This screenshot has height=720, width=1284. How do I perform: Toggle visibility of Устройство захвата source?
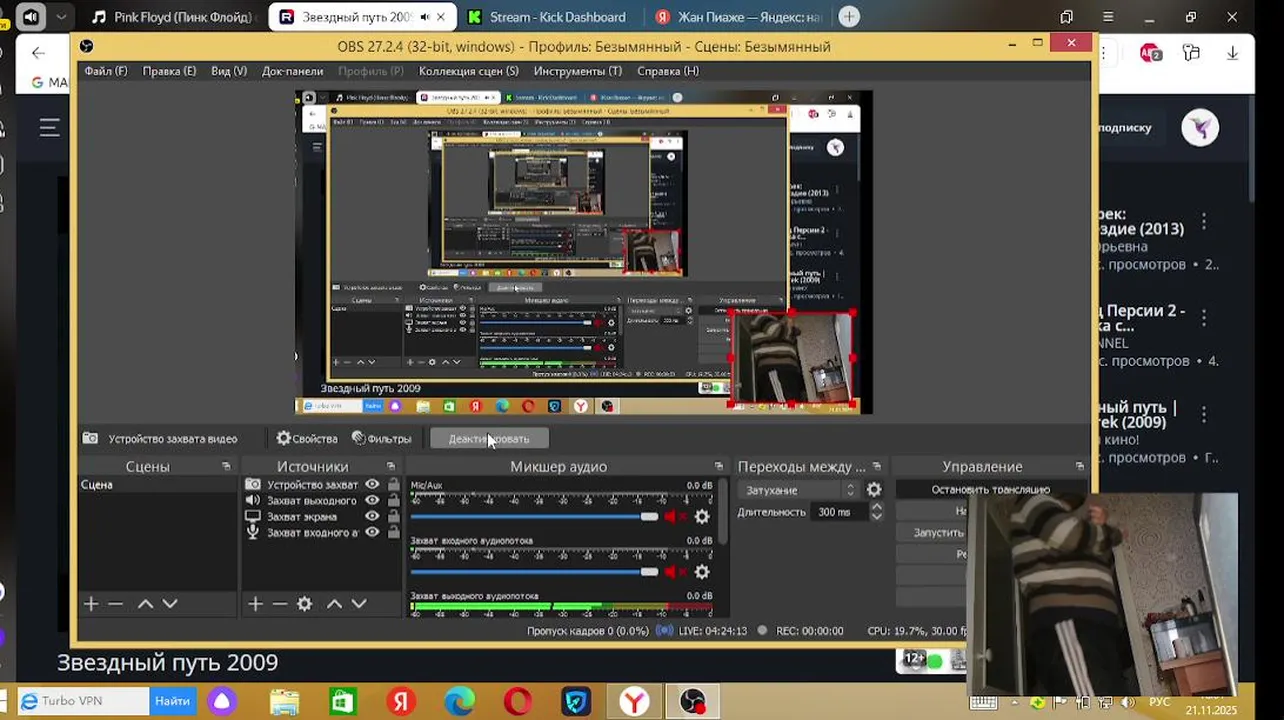pyautogui.click(x=372, y=484)
